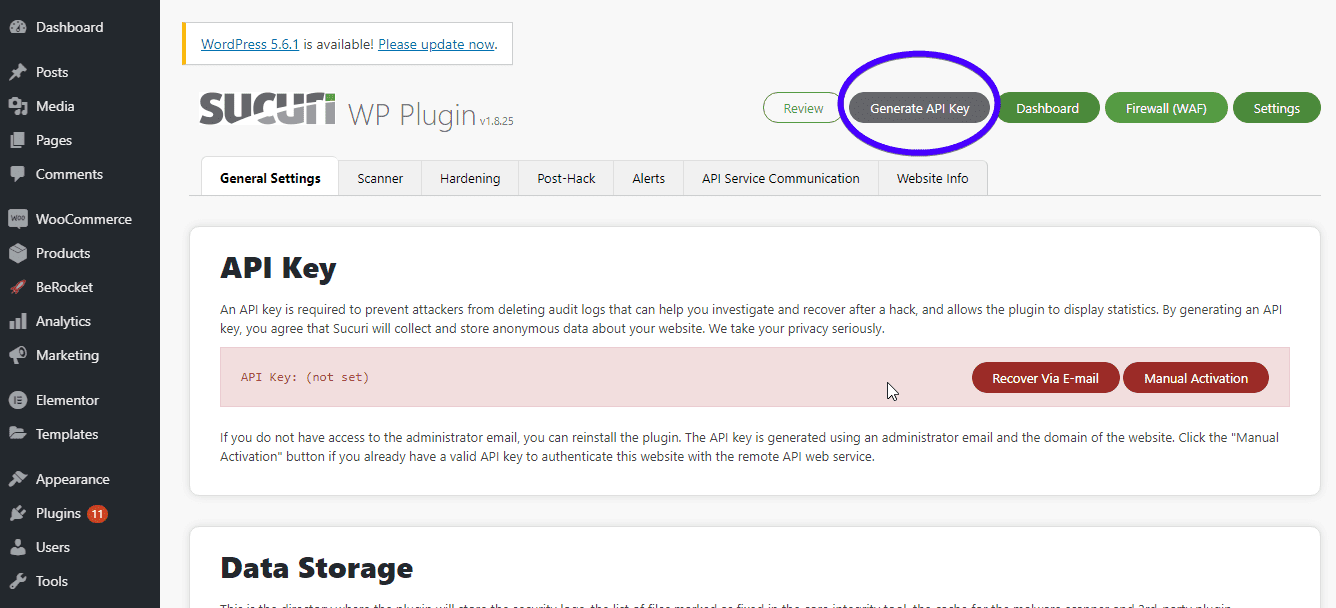Click the Templates folder icon
The width and height of the screenshot is (1336, 608).
(x=17, y=434)
